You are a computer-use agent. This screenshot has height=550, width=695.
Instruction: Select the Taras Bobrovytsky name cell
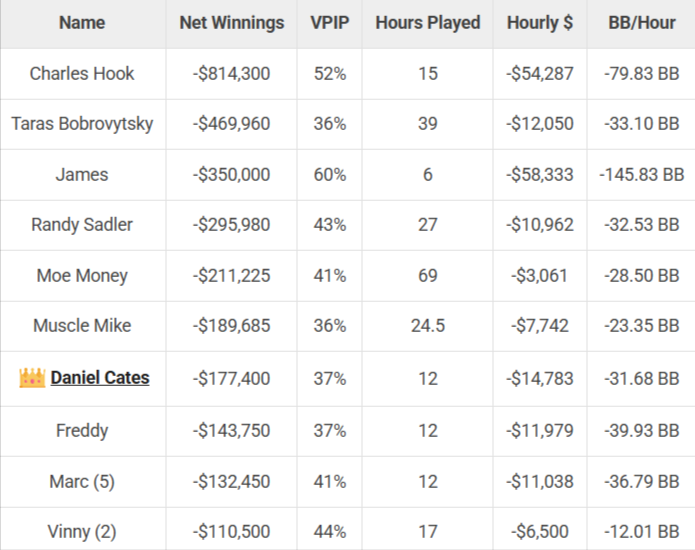[82, 124]
